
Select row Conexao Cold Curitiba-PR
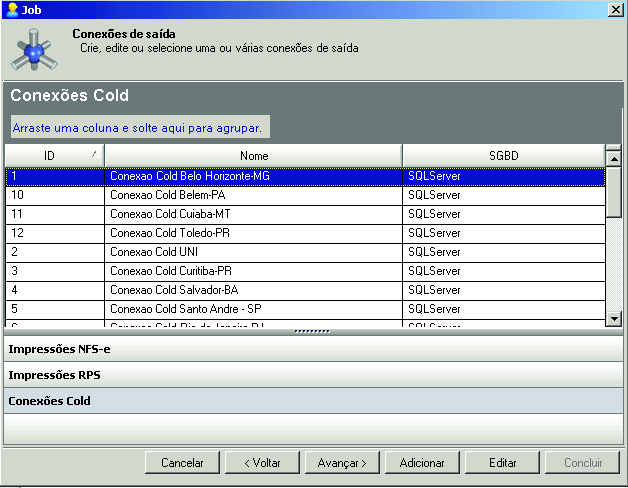click(254, 271)
